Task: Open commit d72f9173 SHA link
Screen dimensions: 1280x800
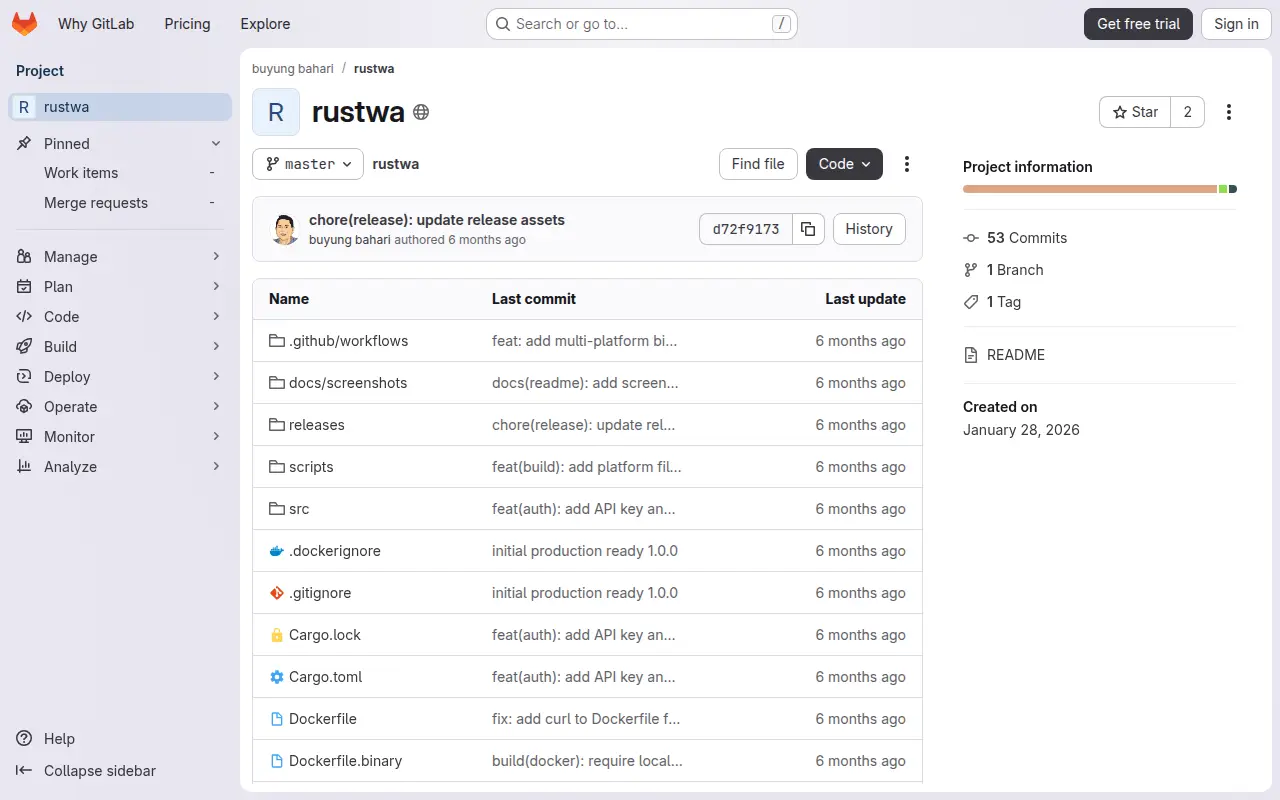Action: [x=746, y=229]
